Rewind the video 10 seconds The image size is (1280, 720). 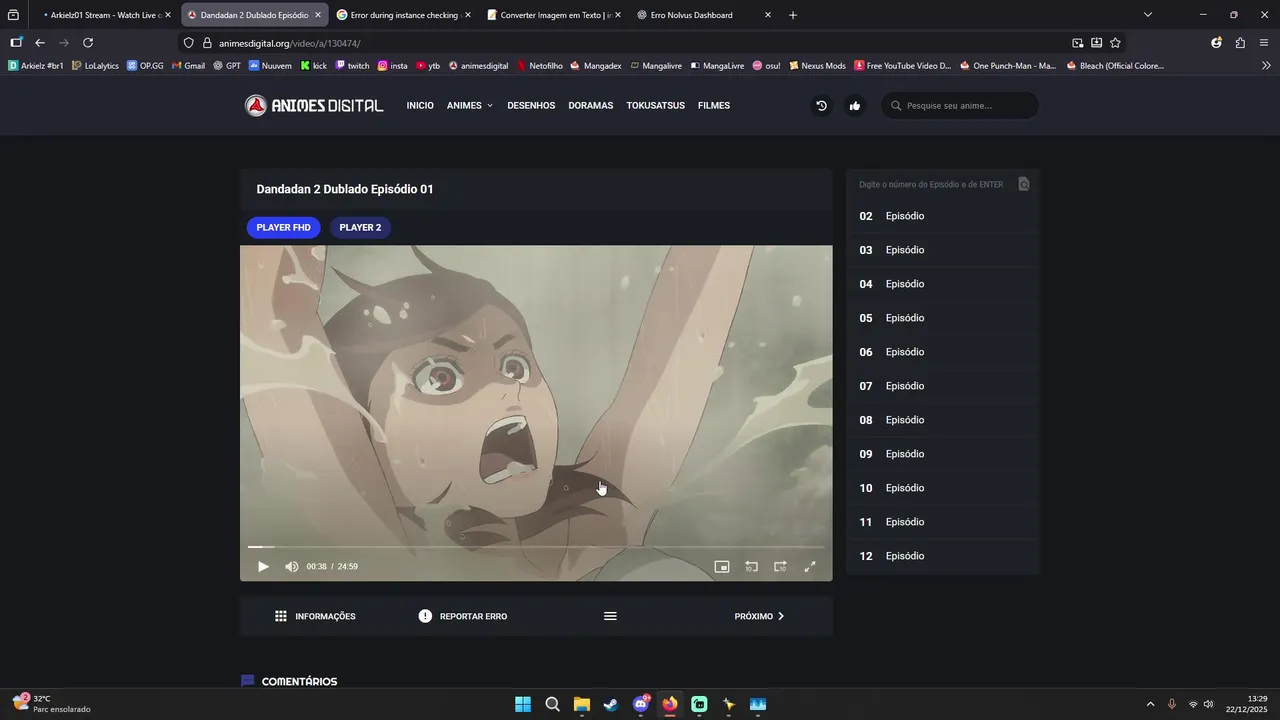[x=751, y=567]
